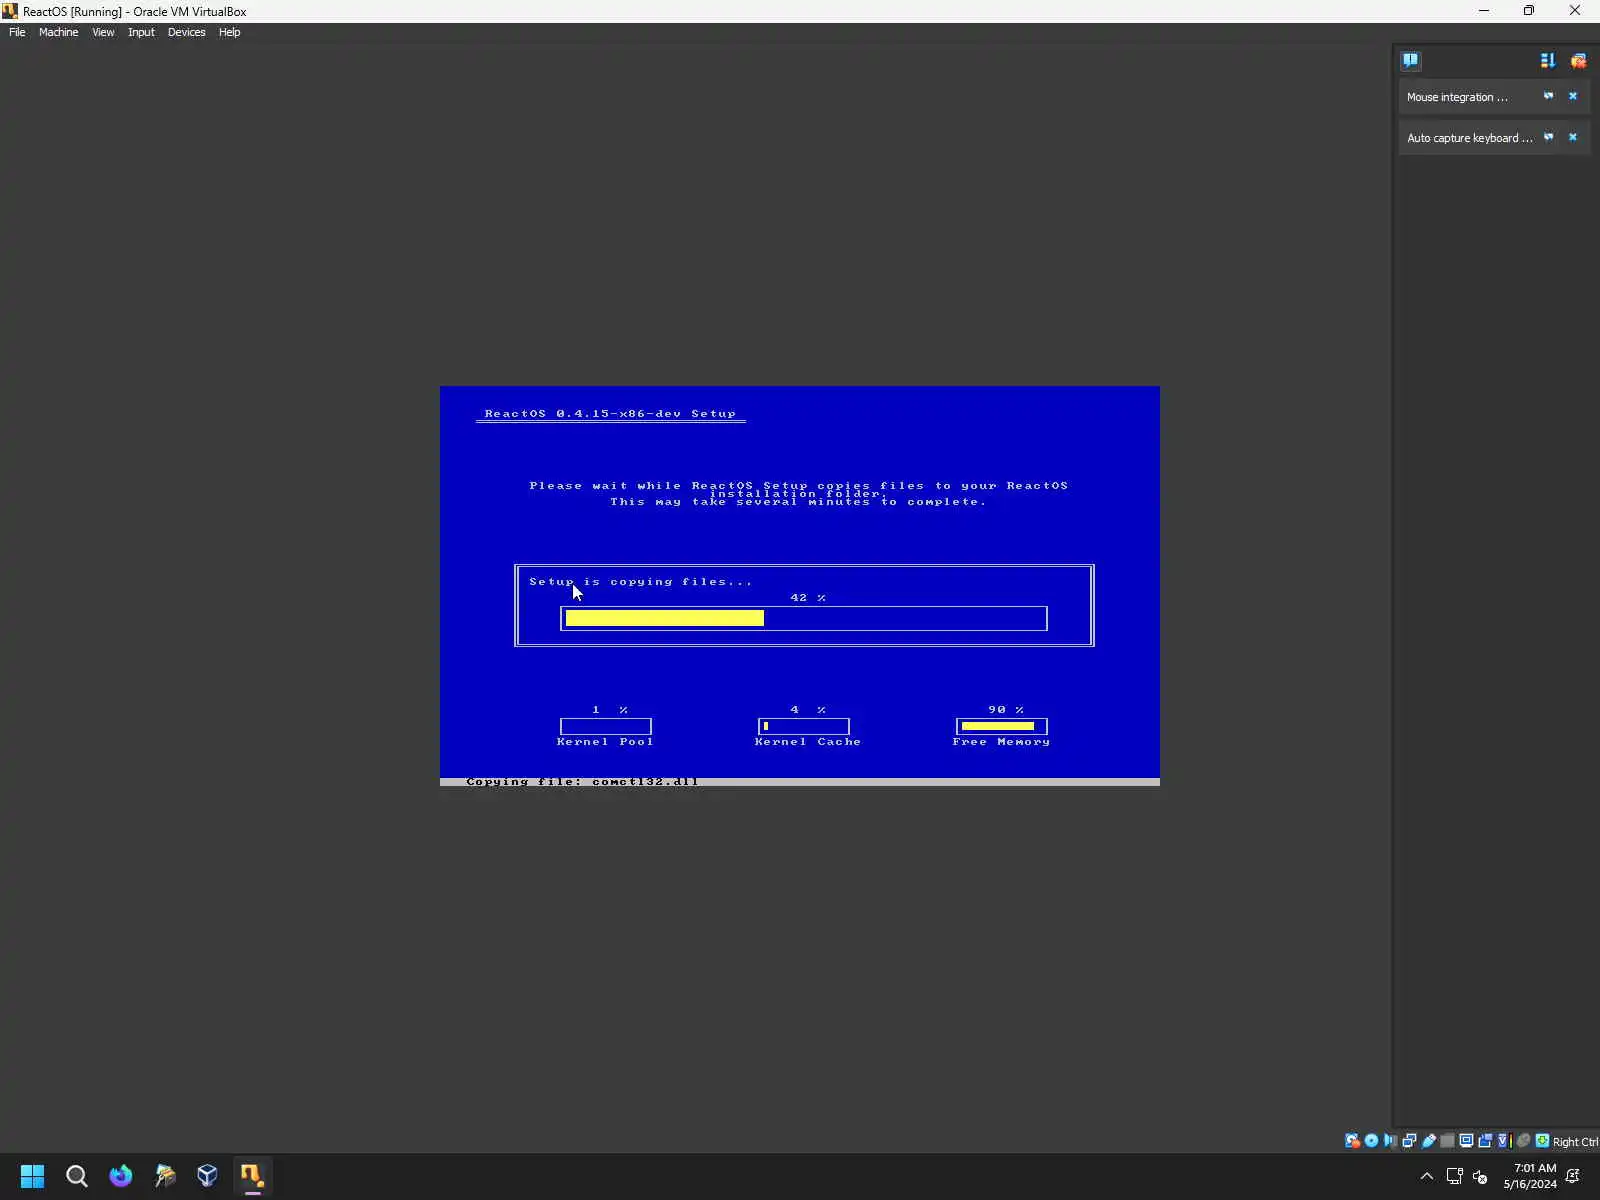Click the Free Memory usage bar

(1002, 726)
